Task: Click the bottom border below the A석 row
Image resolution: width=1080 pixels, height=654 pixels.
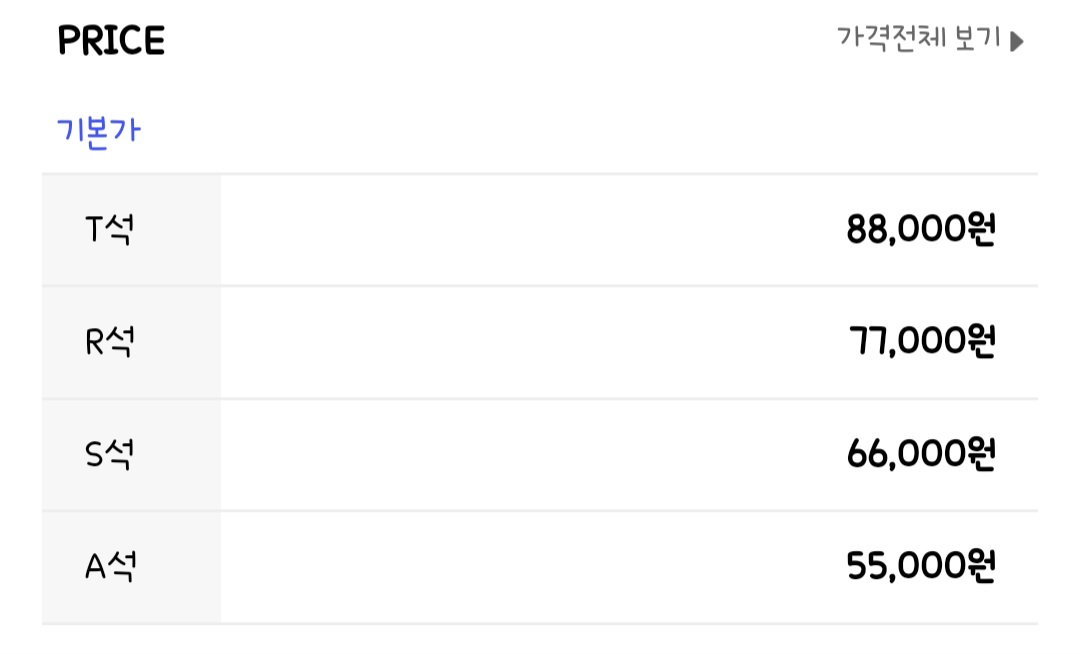Action: [540, 624]
